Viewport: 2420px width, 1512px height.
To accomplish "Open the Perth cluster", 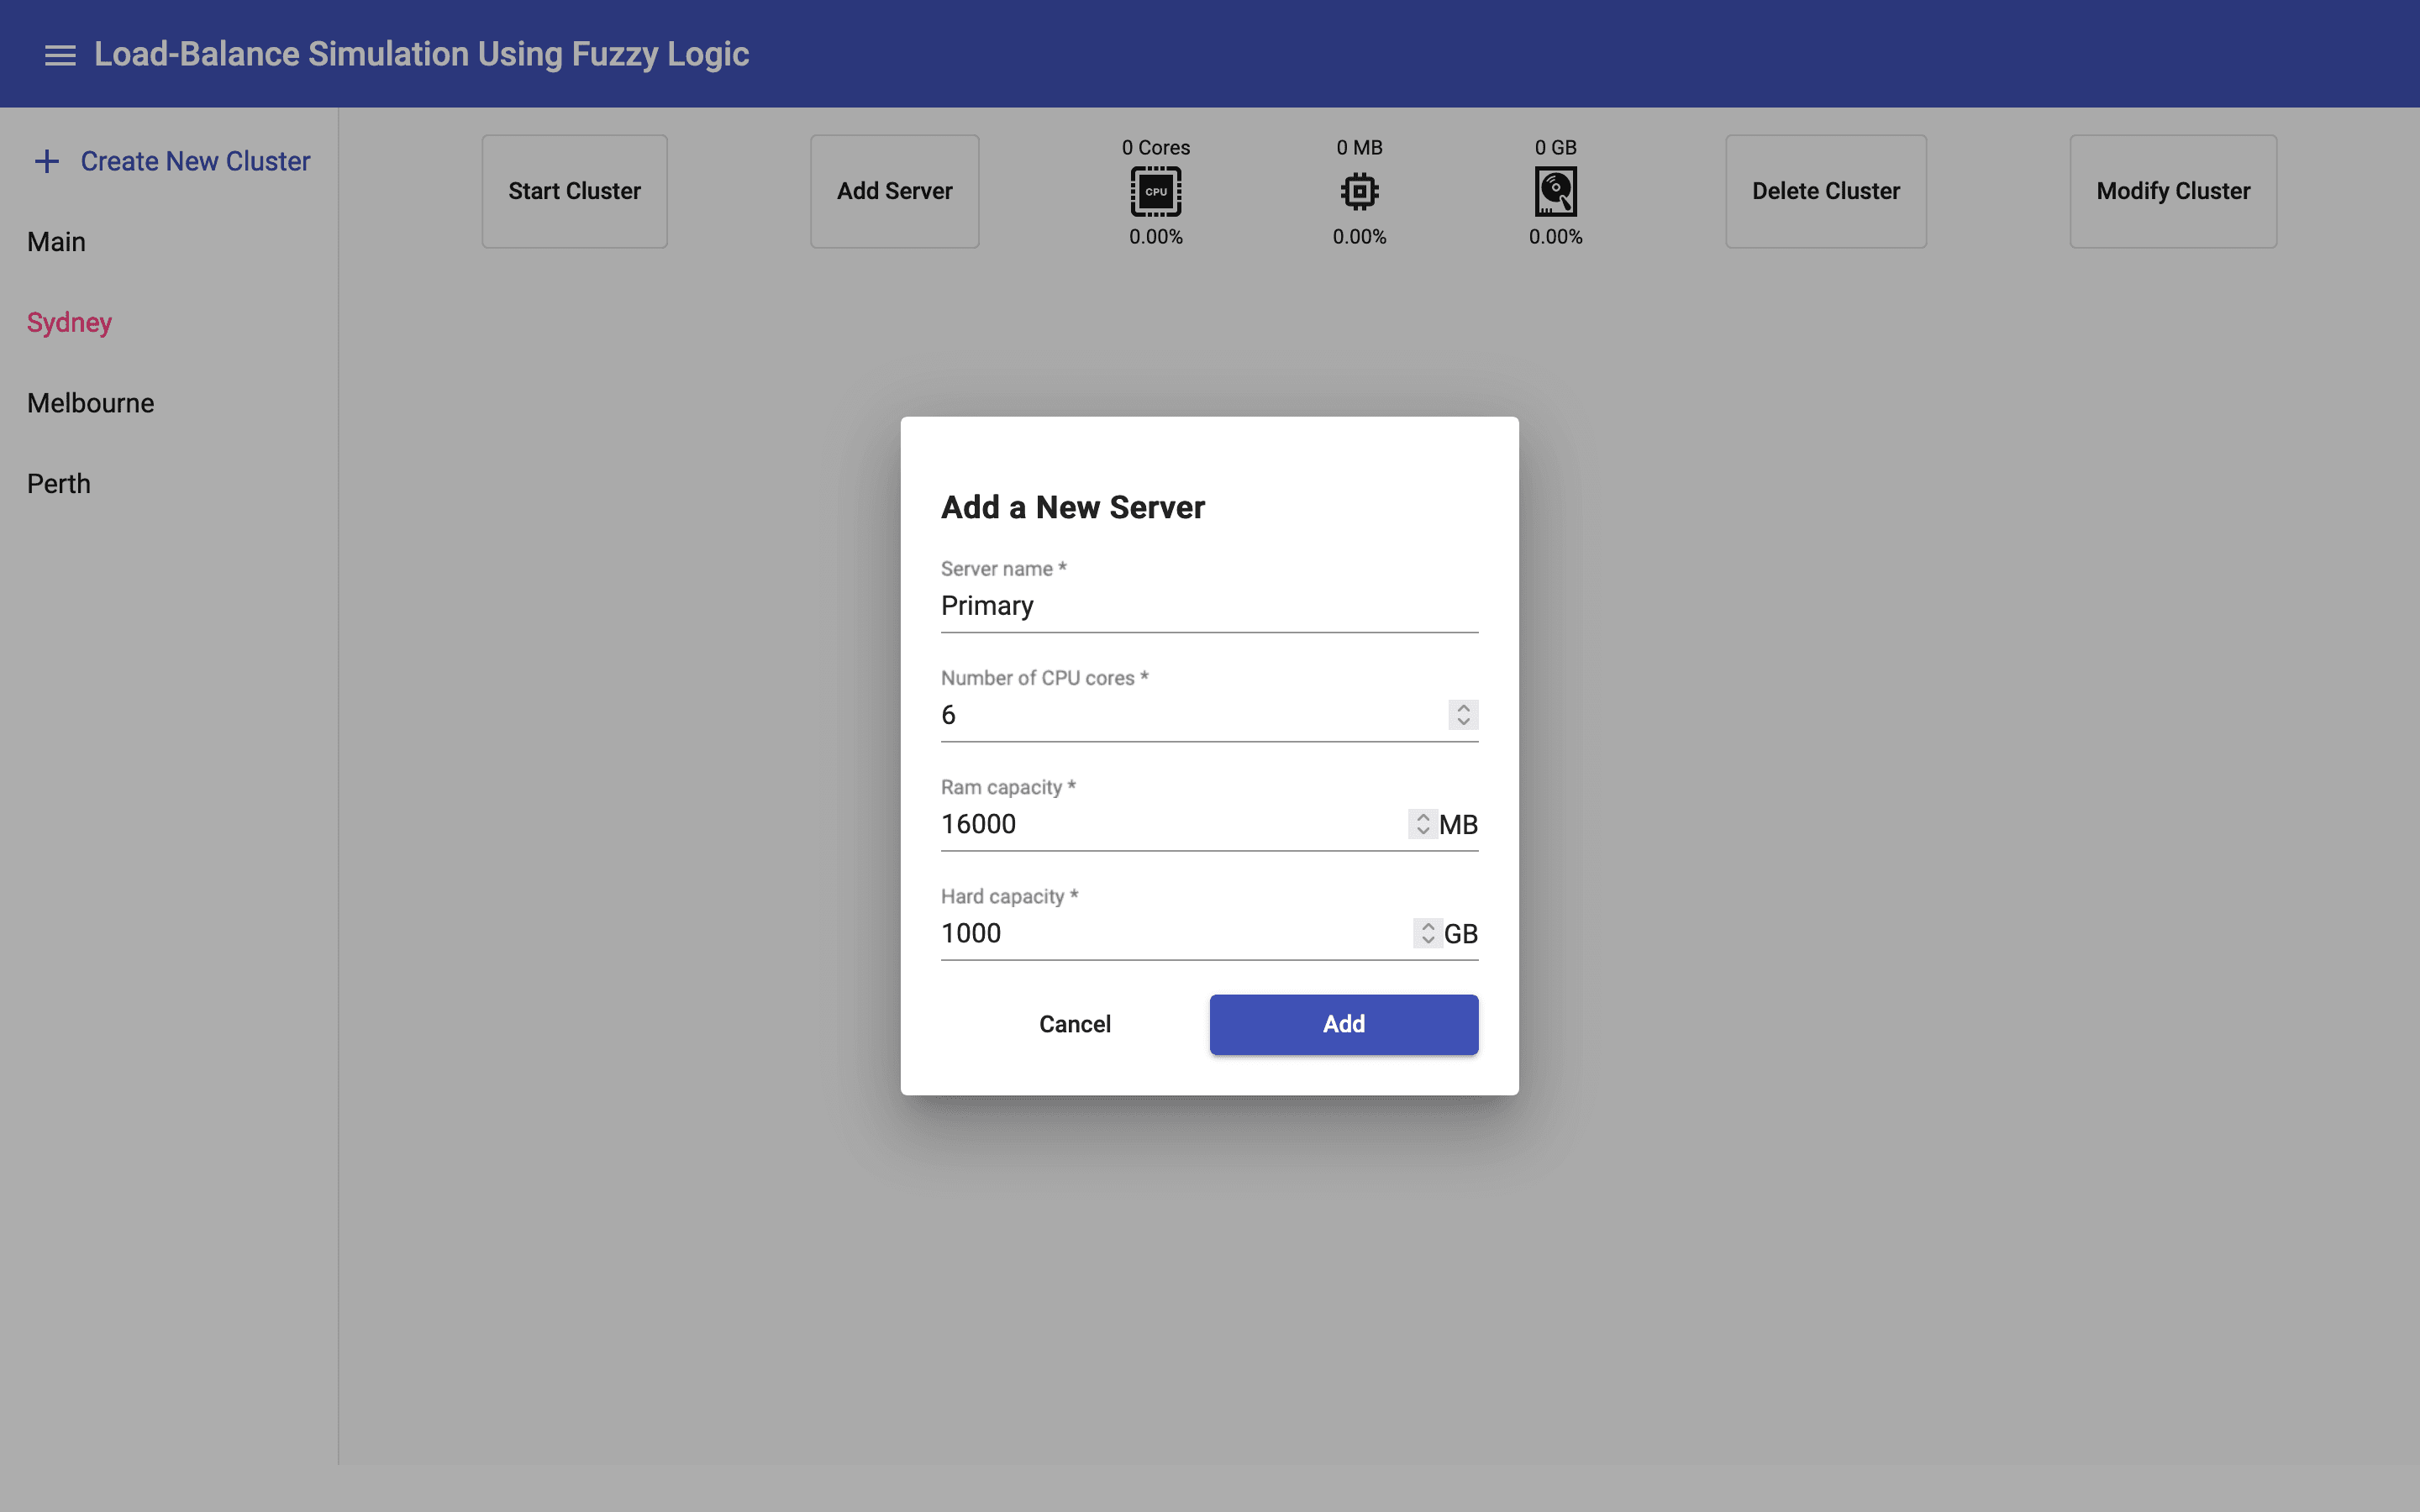I will click(x=59, y=484).
